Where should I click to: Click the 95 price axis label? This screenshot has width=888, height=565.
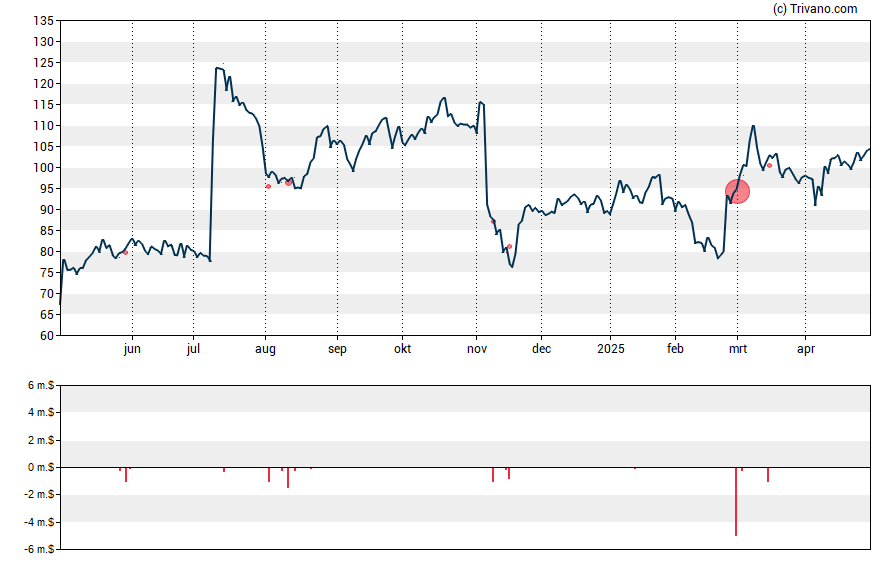tap(47, 189)
